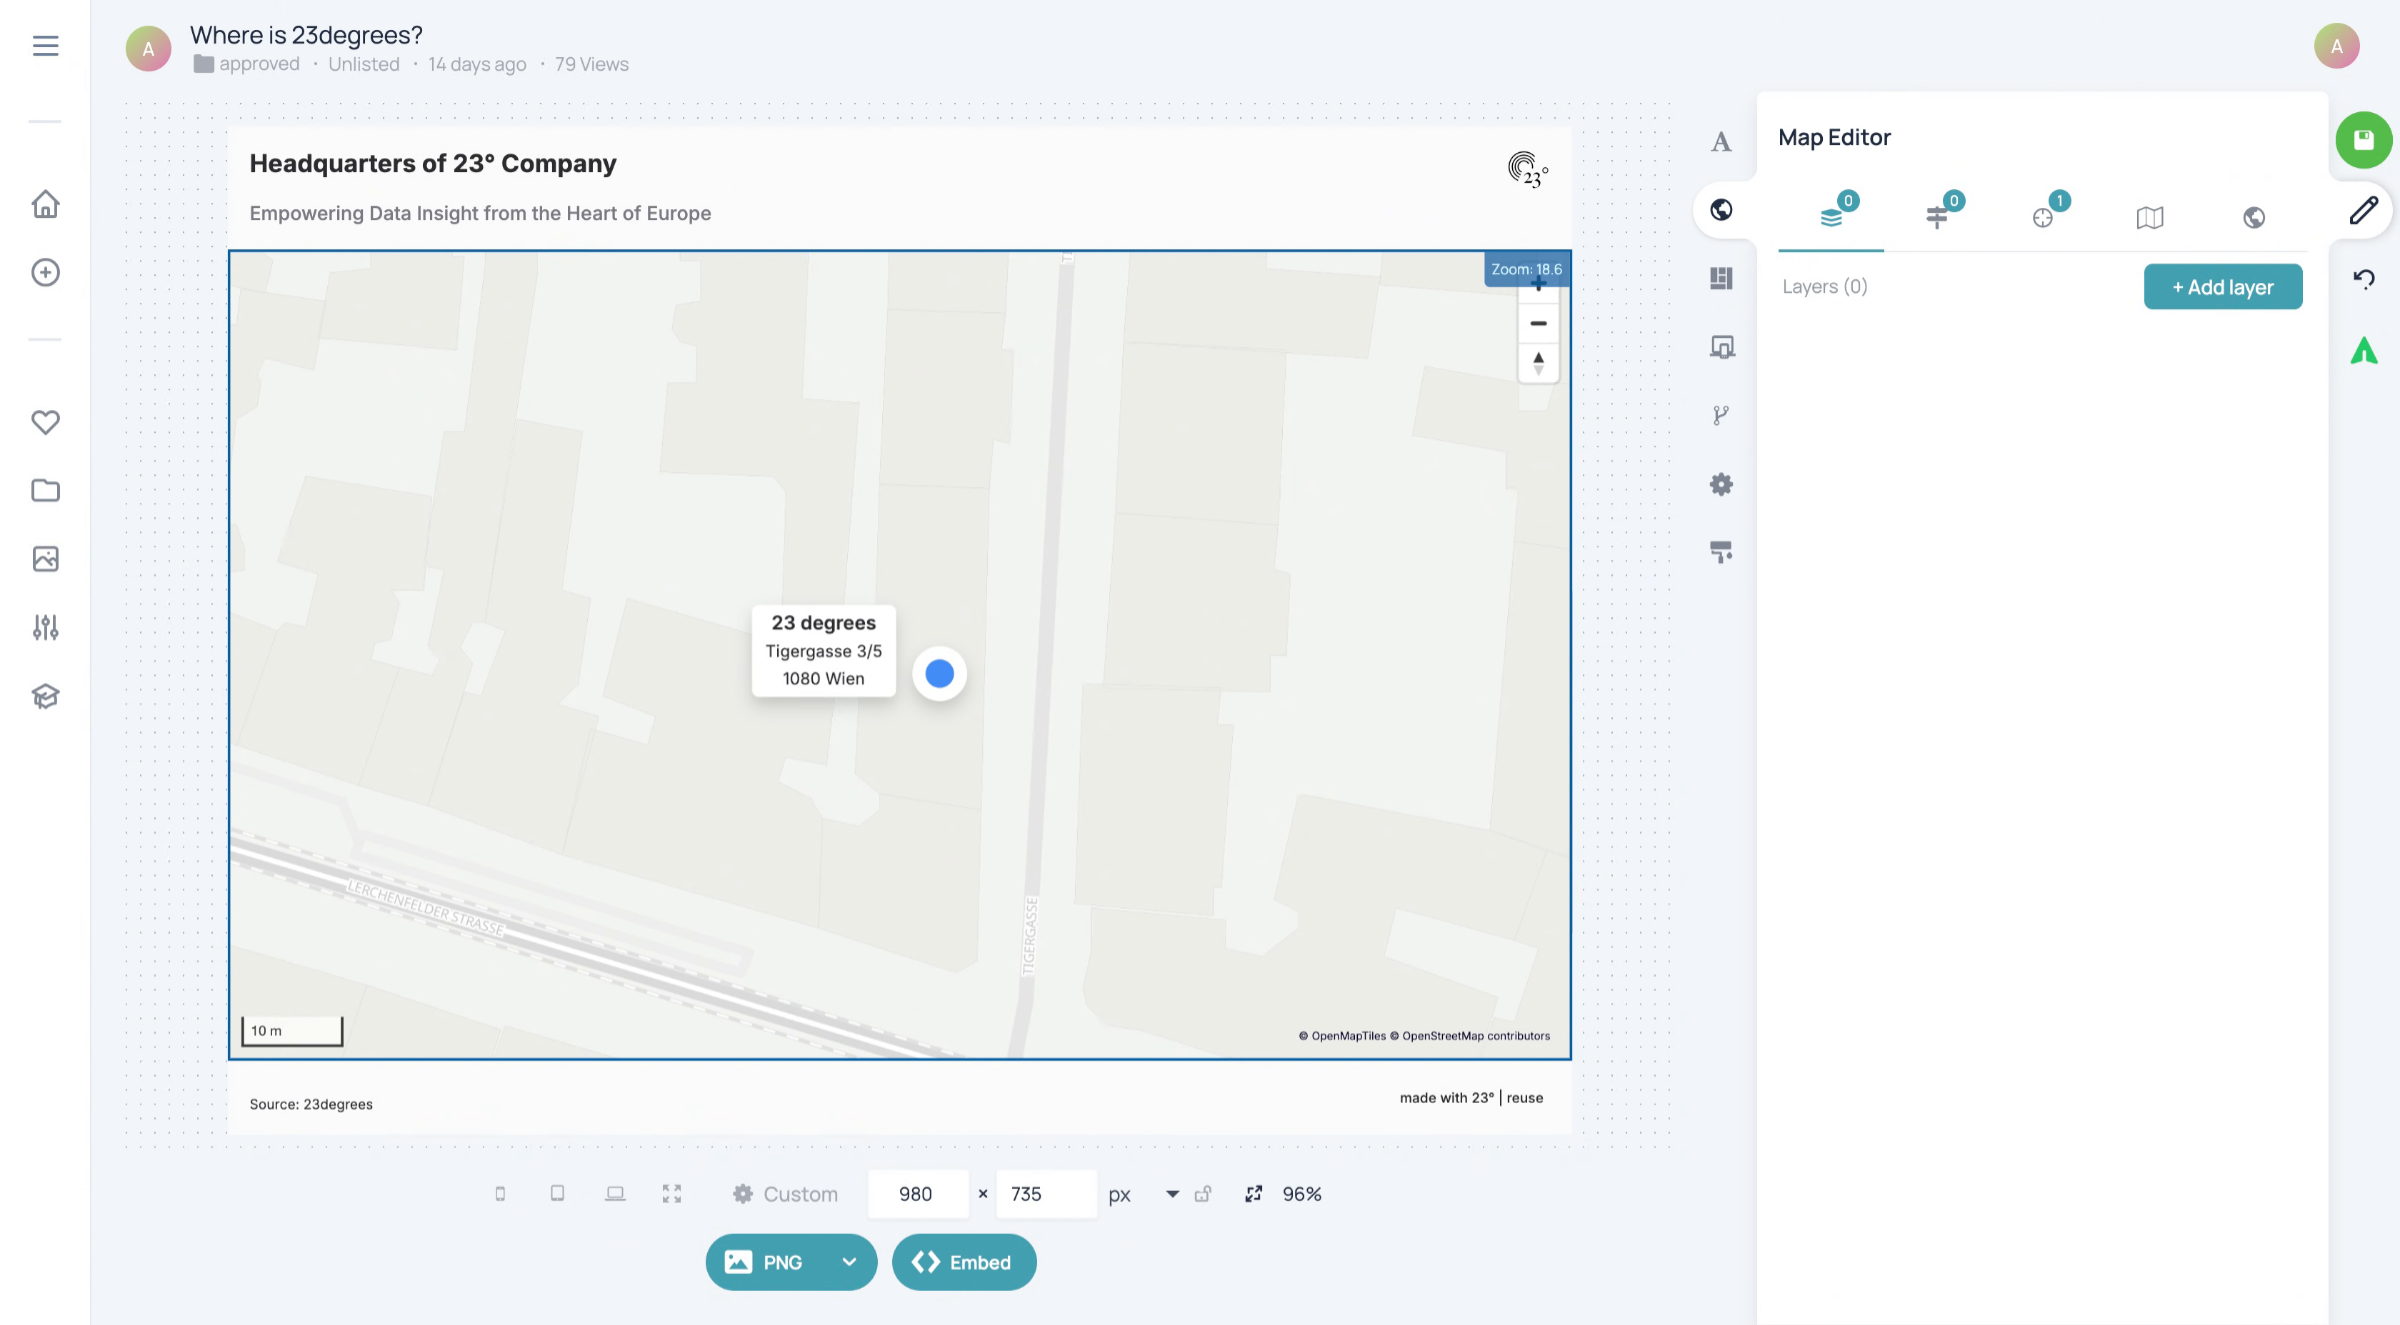Open the paint roller styling tool
The image size is (2400, 1325).
[x=1721, y=552]
